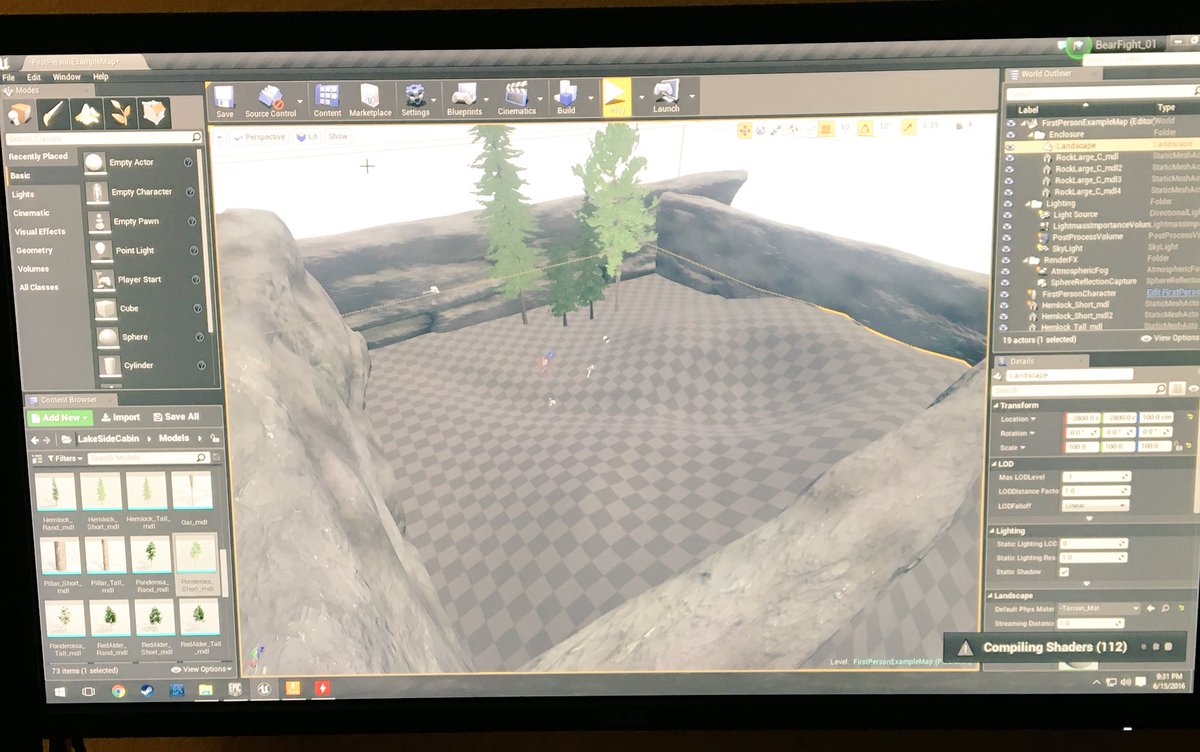
Task: Select the Geometry category
Action: pyautogui.click(x=34, y=250)
